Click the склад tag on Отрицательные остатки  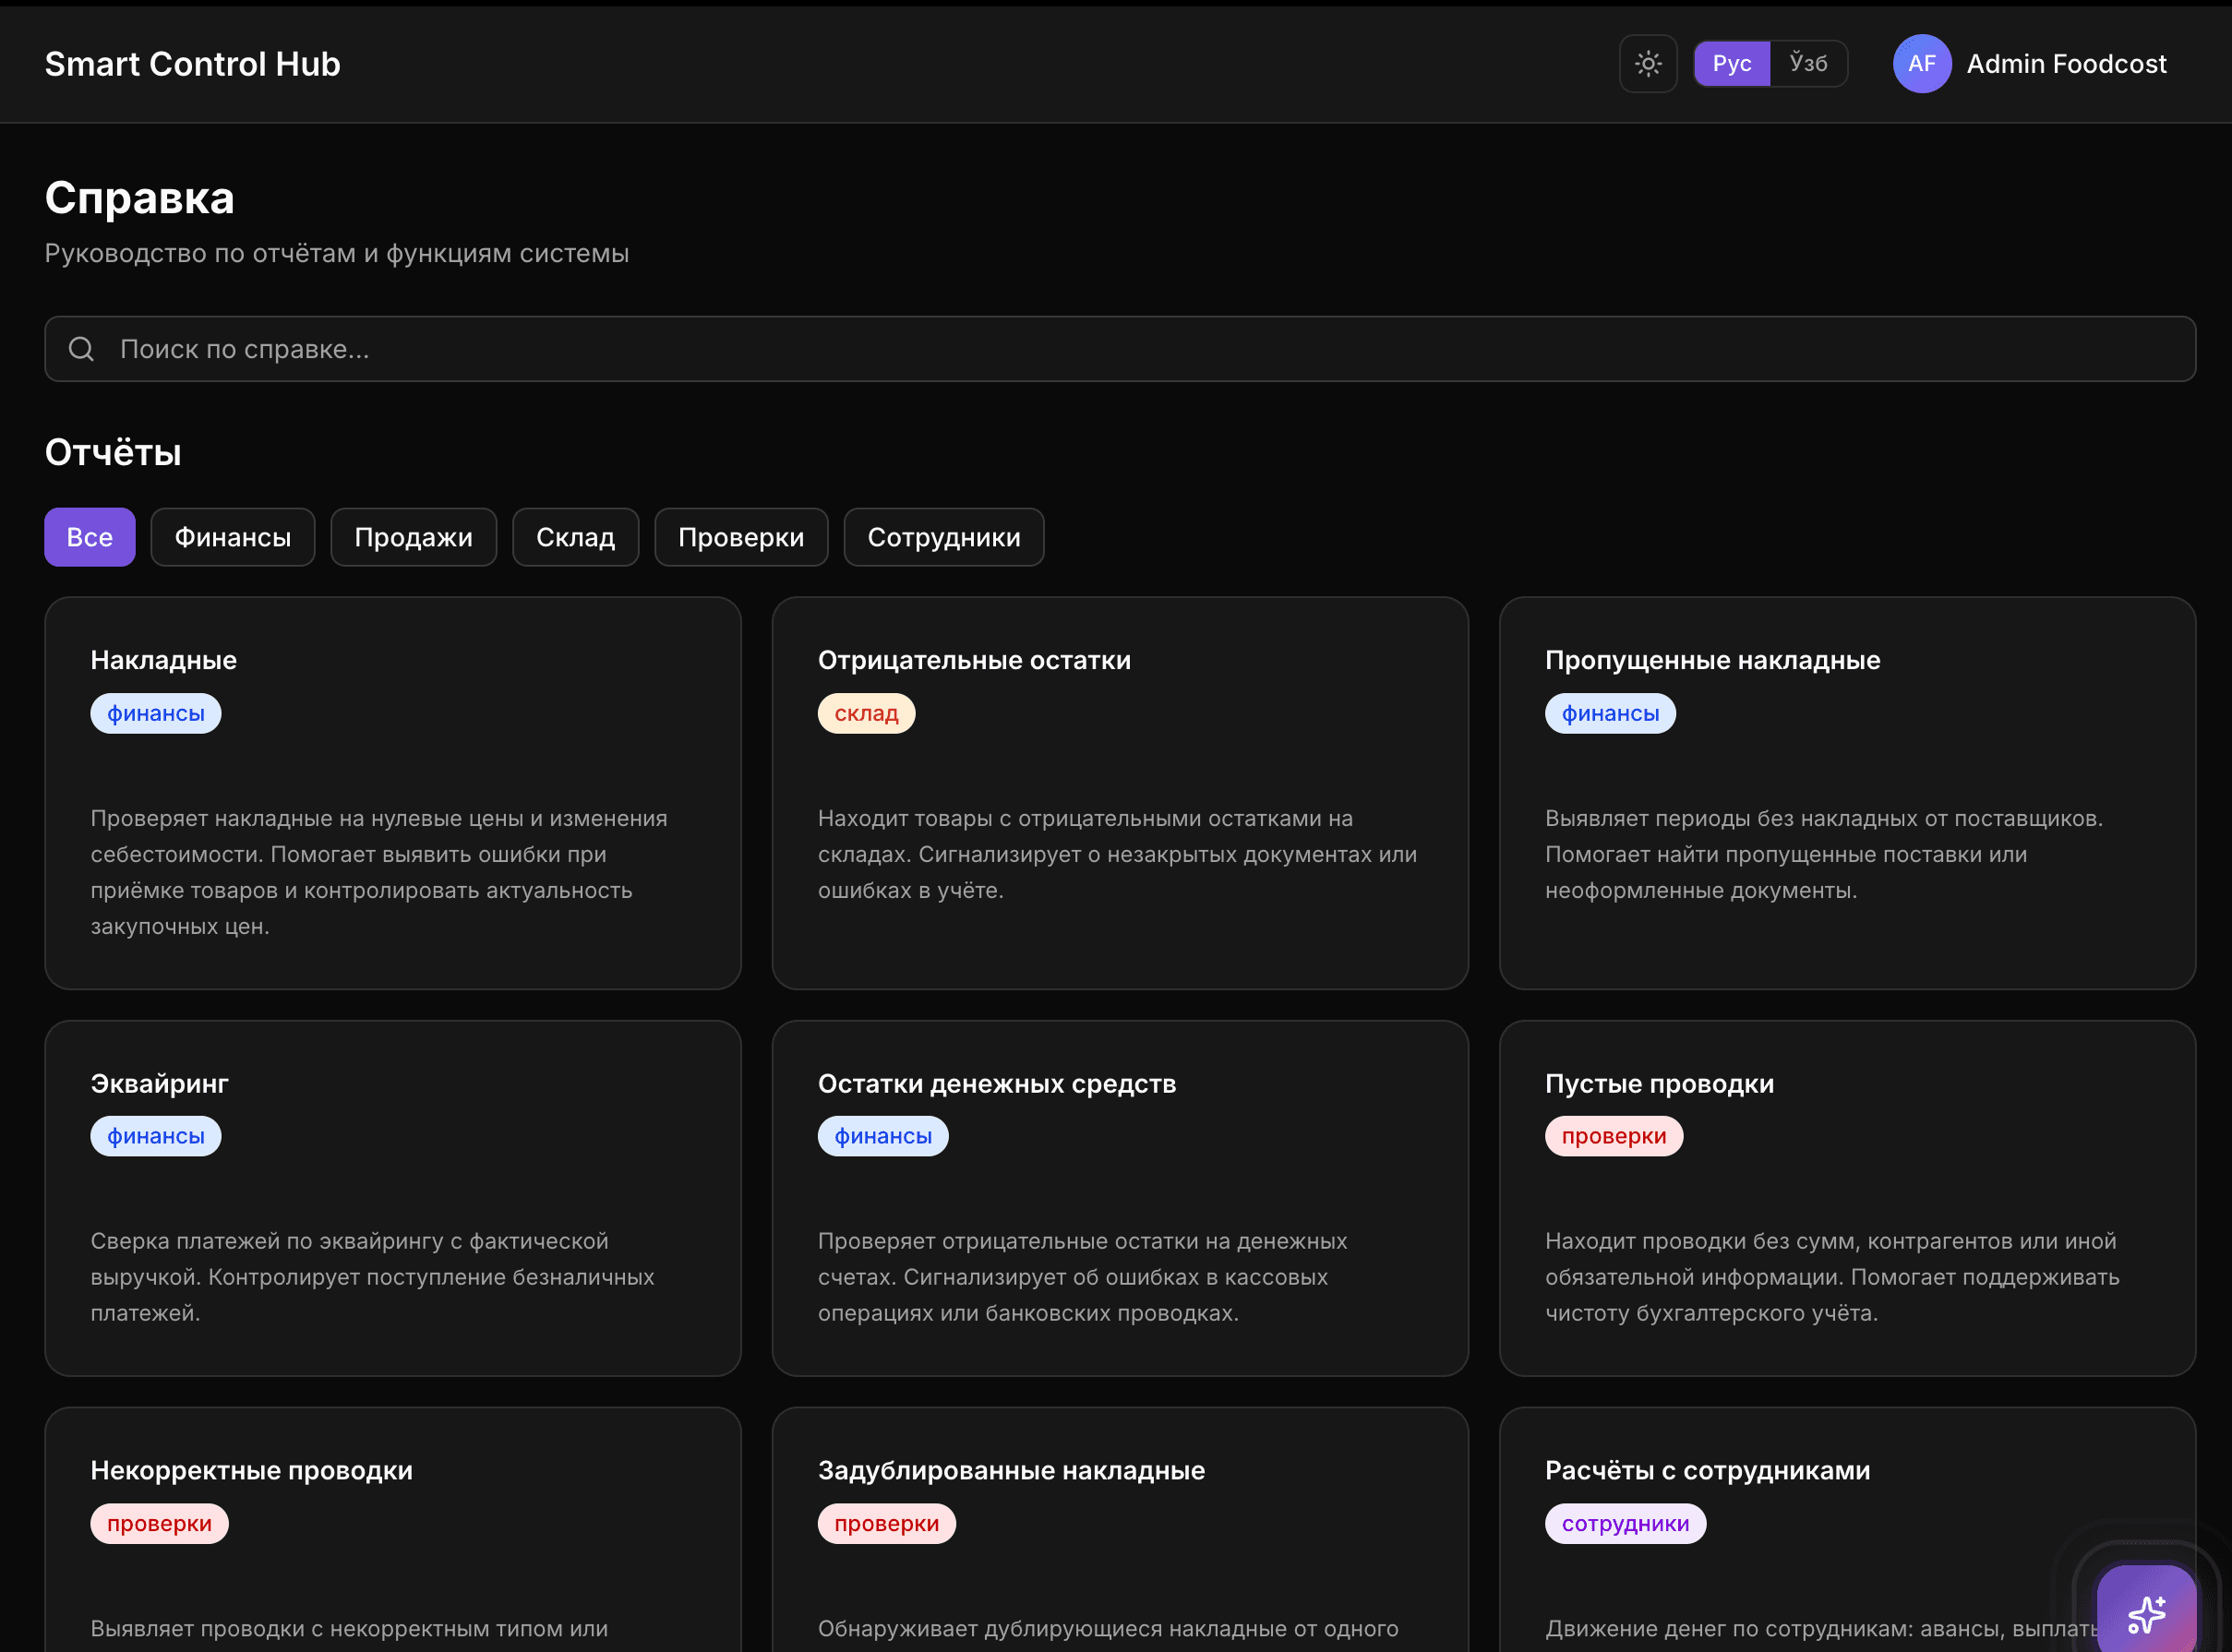point(866,713)
